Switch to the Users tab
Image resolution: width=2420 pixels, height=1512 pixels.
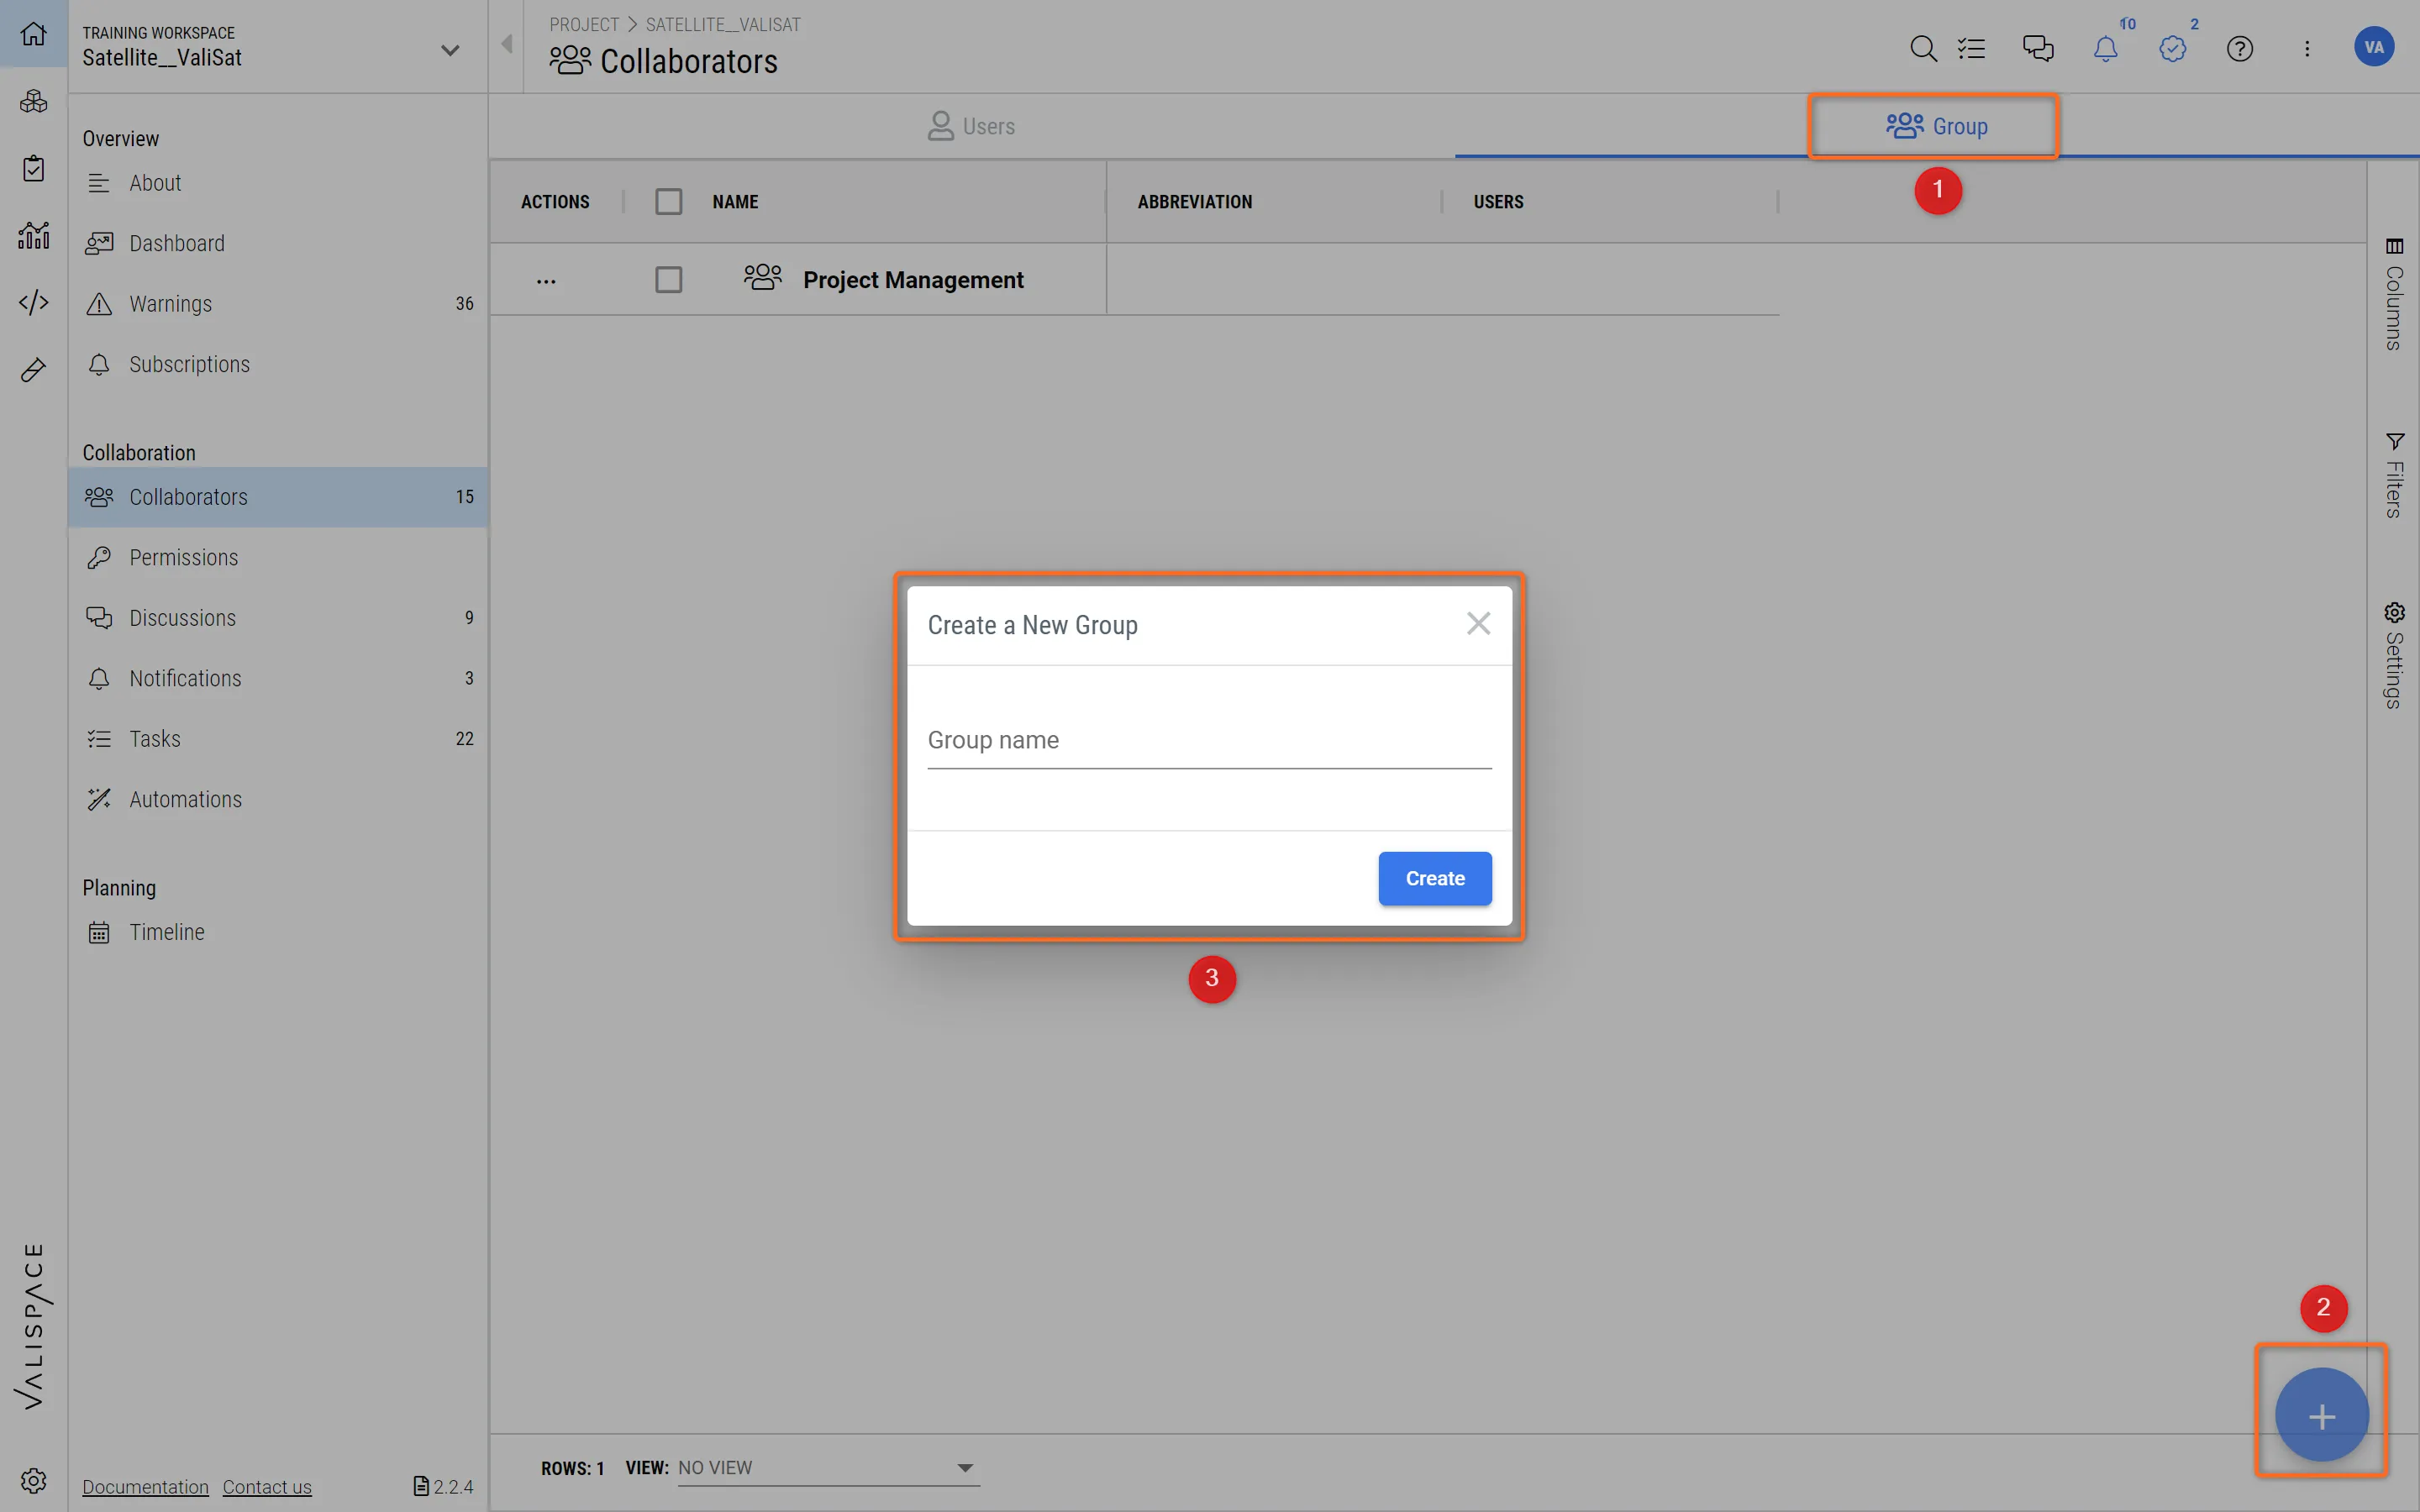(971, 126)
